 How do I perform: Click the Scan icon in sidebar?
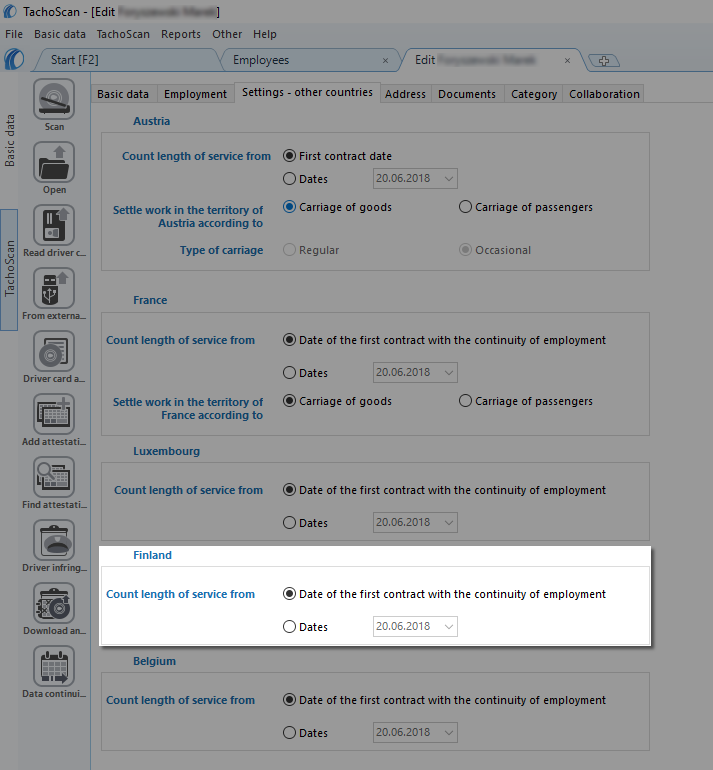(x=54, y=99)
